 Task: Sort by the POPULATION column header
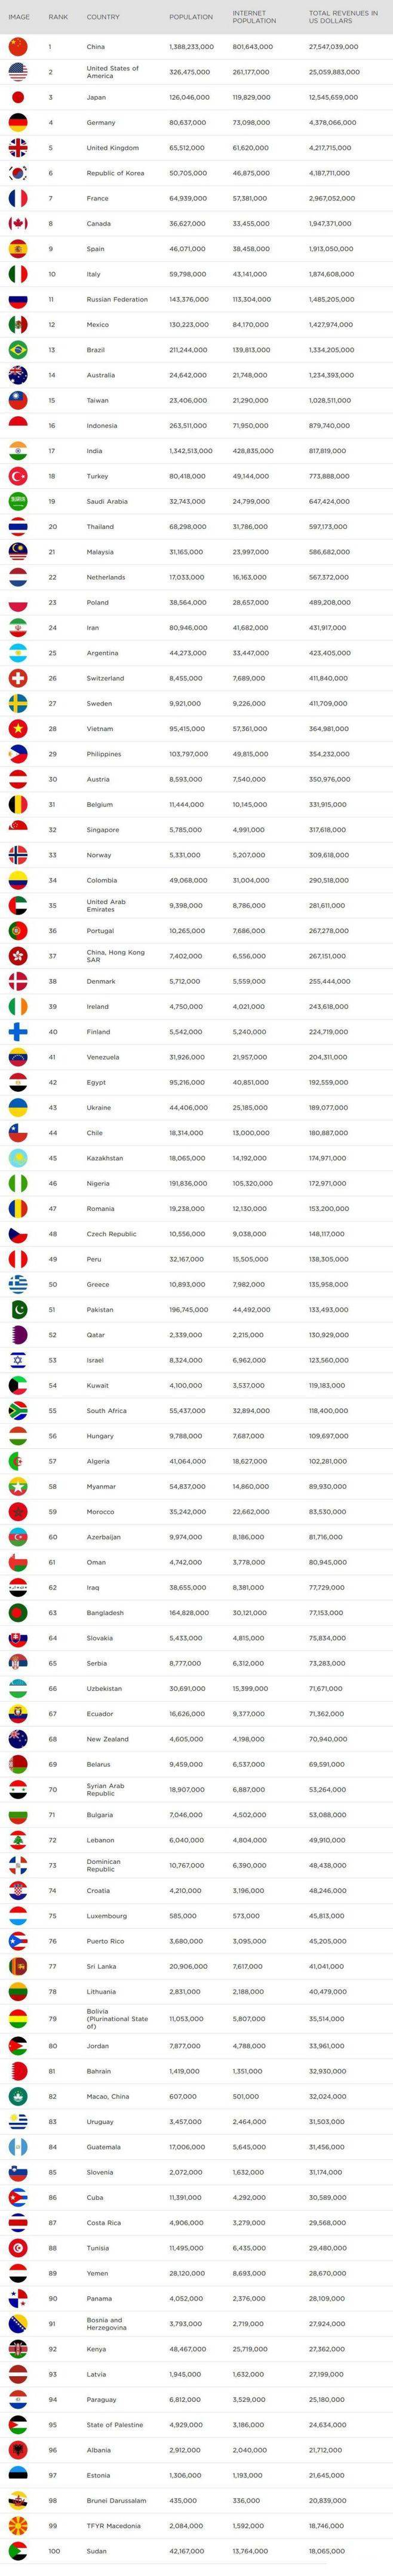tap(191, 17)
